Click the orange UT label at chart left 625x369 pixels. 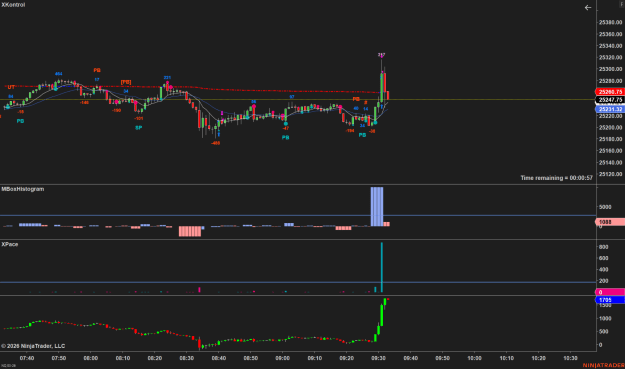pos(11,87)
